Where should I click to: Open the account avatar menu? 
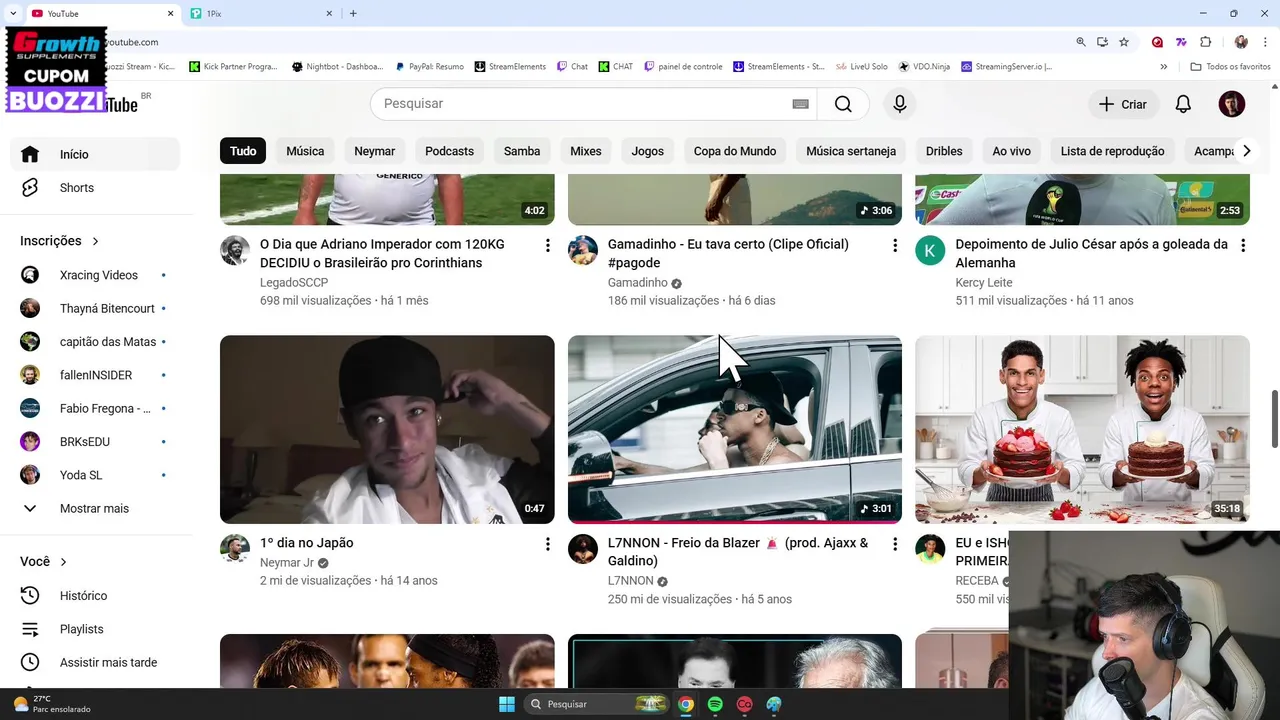(x=1232, y=104)
